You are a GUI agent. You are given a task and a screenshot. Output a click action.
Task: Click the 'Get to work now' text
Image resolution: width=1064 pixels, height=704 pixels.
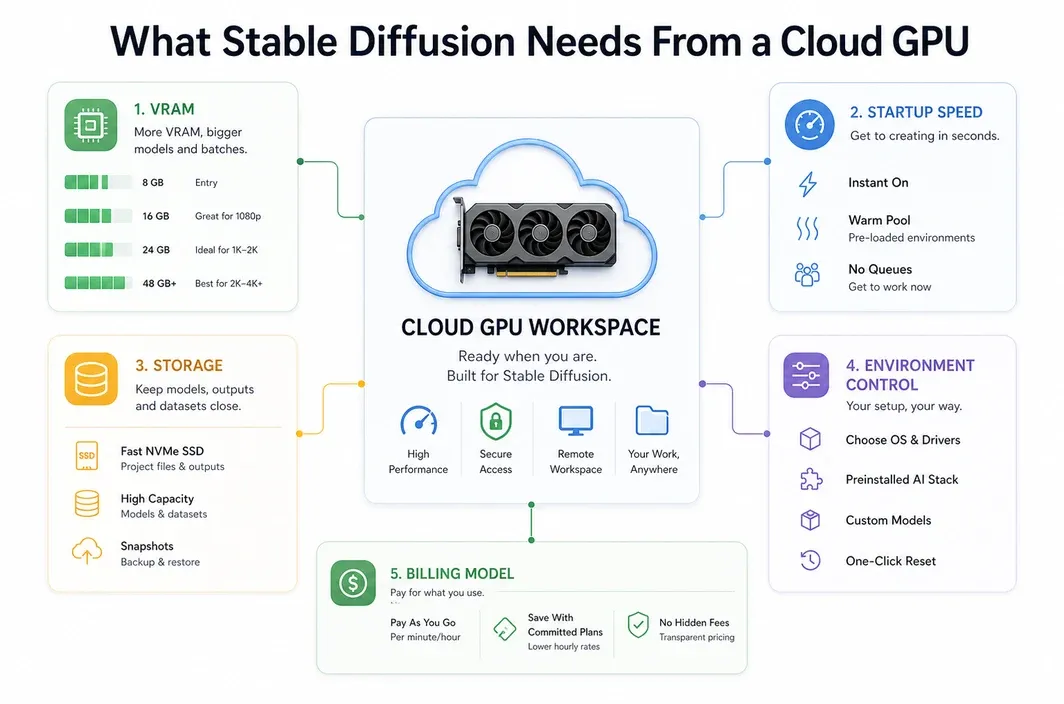(x=890, y=286)
